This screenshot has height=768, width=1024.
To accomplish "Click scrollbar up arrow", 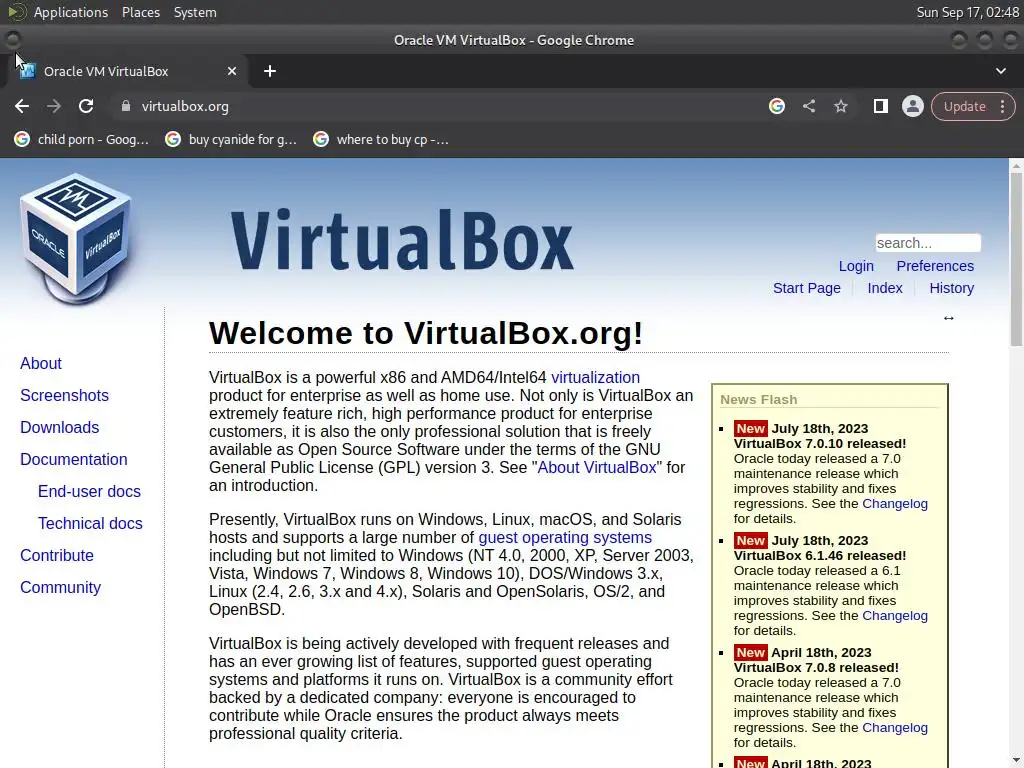I will [x=1016, y=166].
